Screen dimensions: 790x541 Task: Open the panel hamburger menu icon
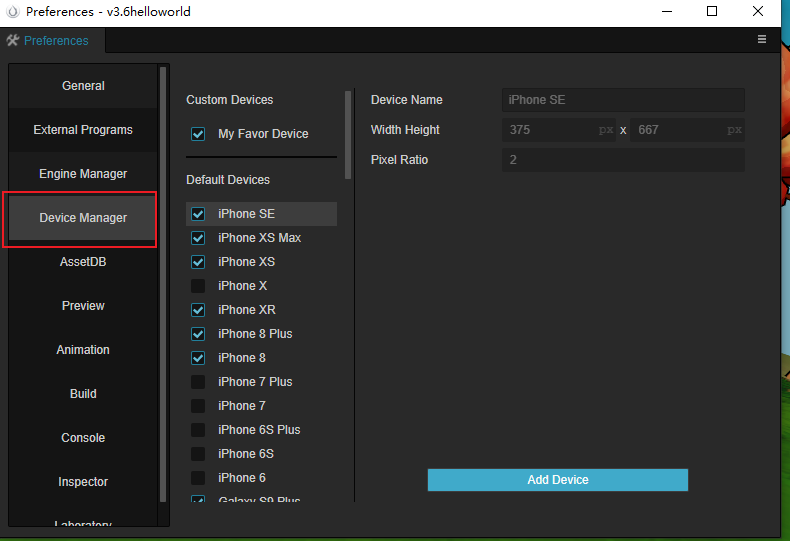click(x=762, y=39)
